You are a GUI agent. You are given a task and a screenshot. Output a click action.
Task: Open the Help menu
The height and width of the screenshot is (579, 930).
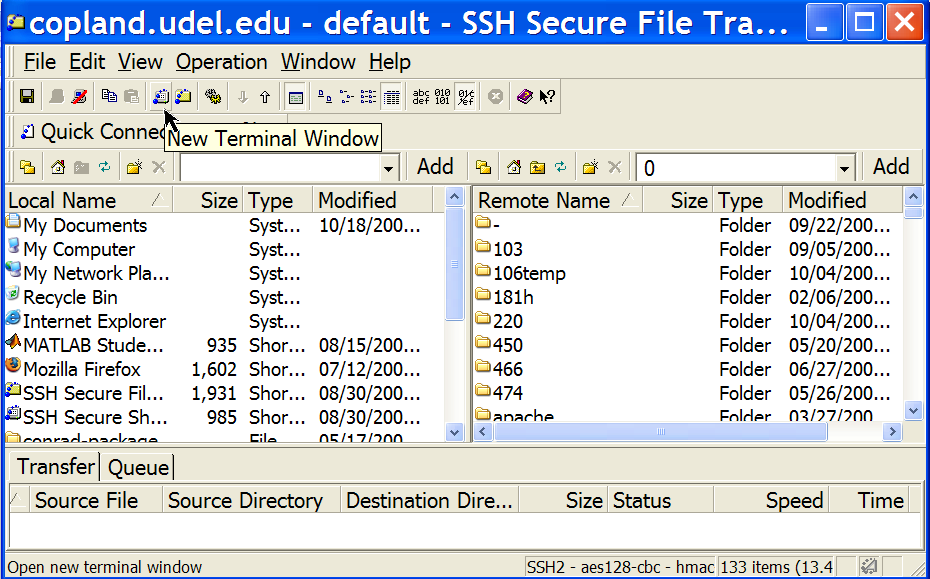click(390, 62)
